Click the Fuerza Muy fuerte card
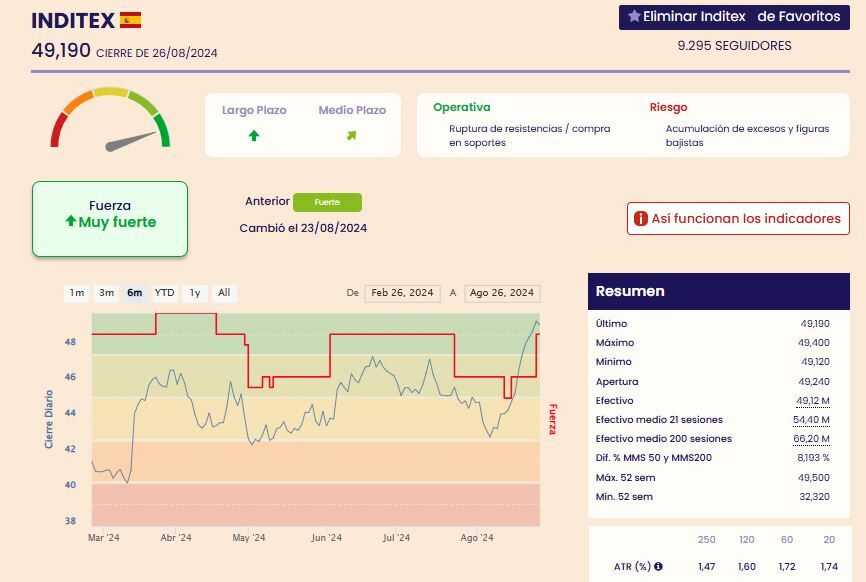 [x=110, y=219]
